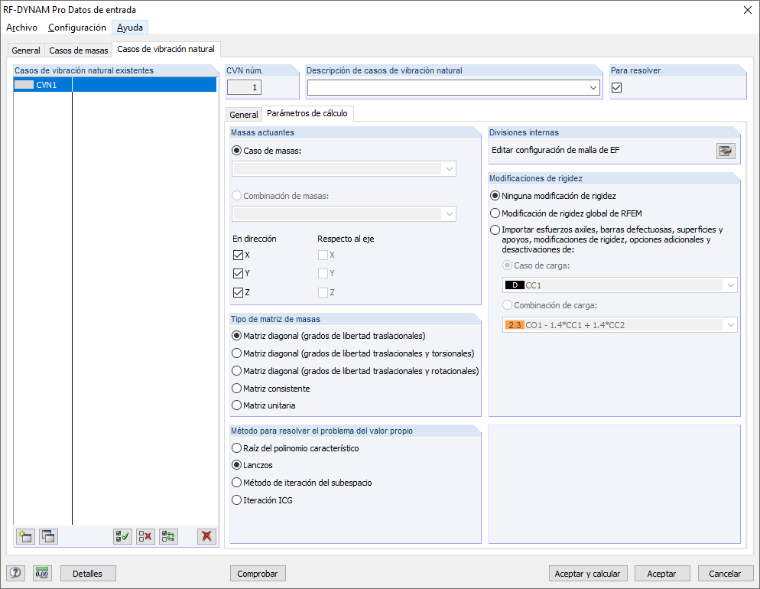Open the Configuración menu
Screen dimensions: 760x589
pyautogui.click(x=77, y=28)
